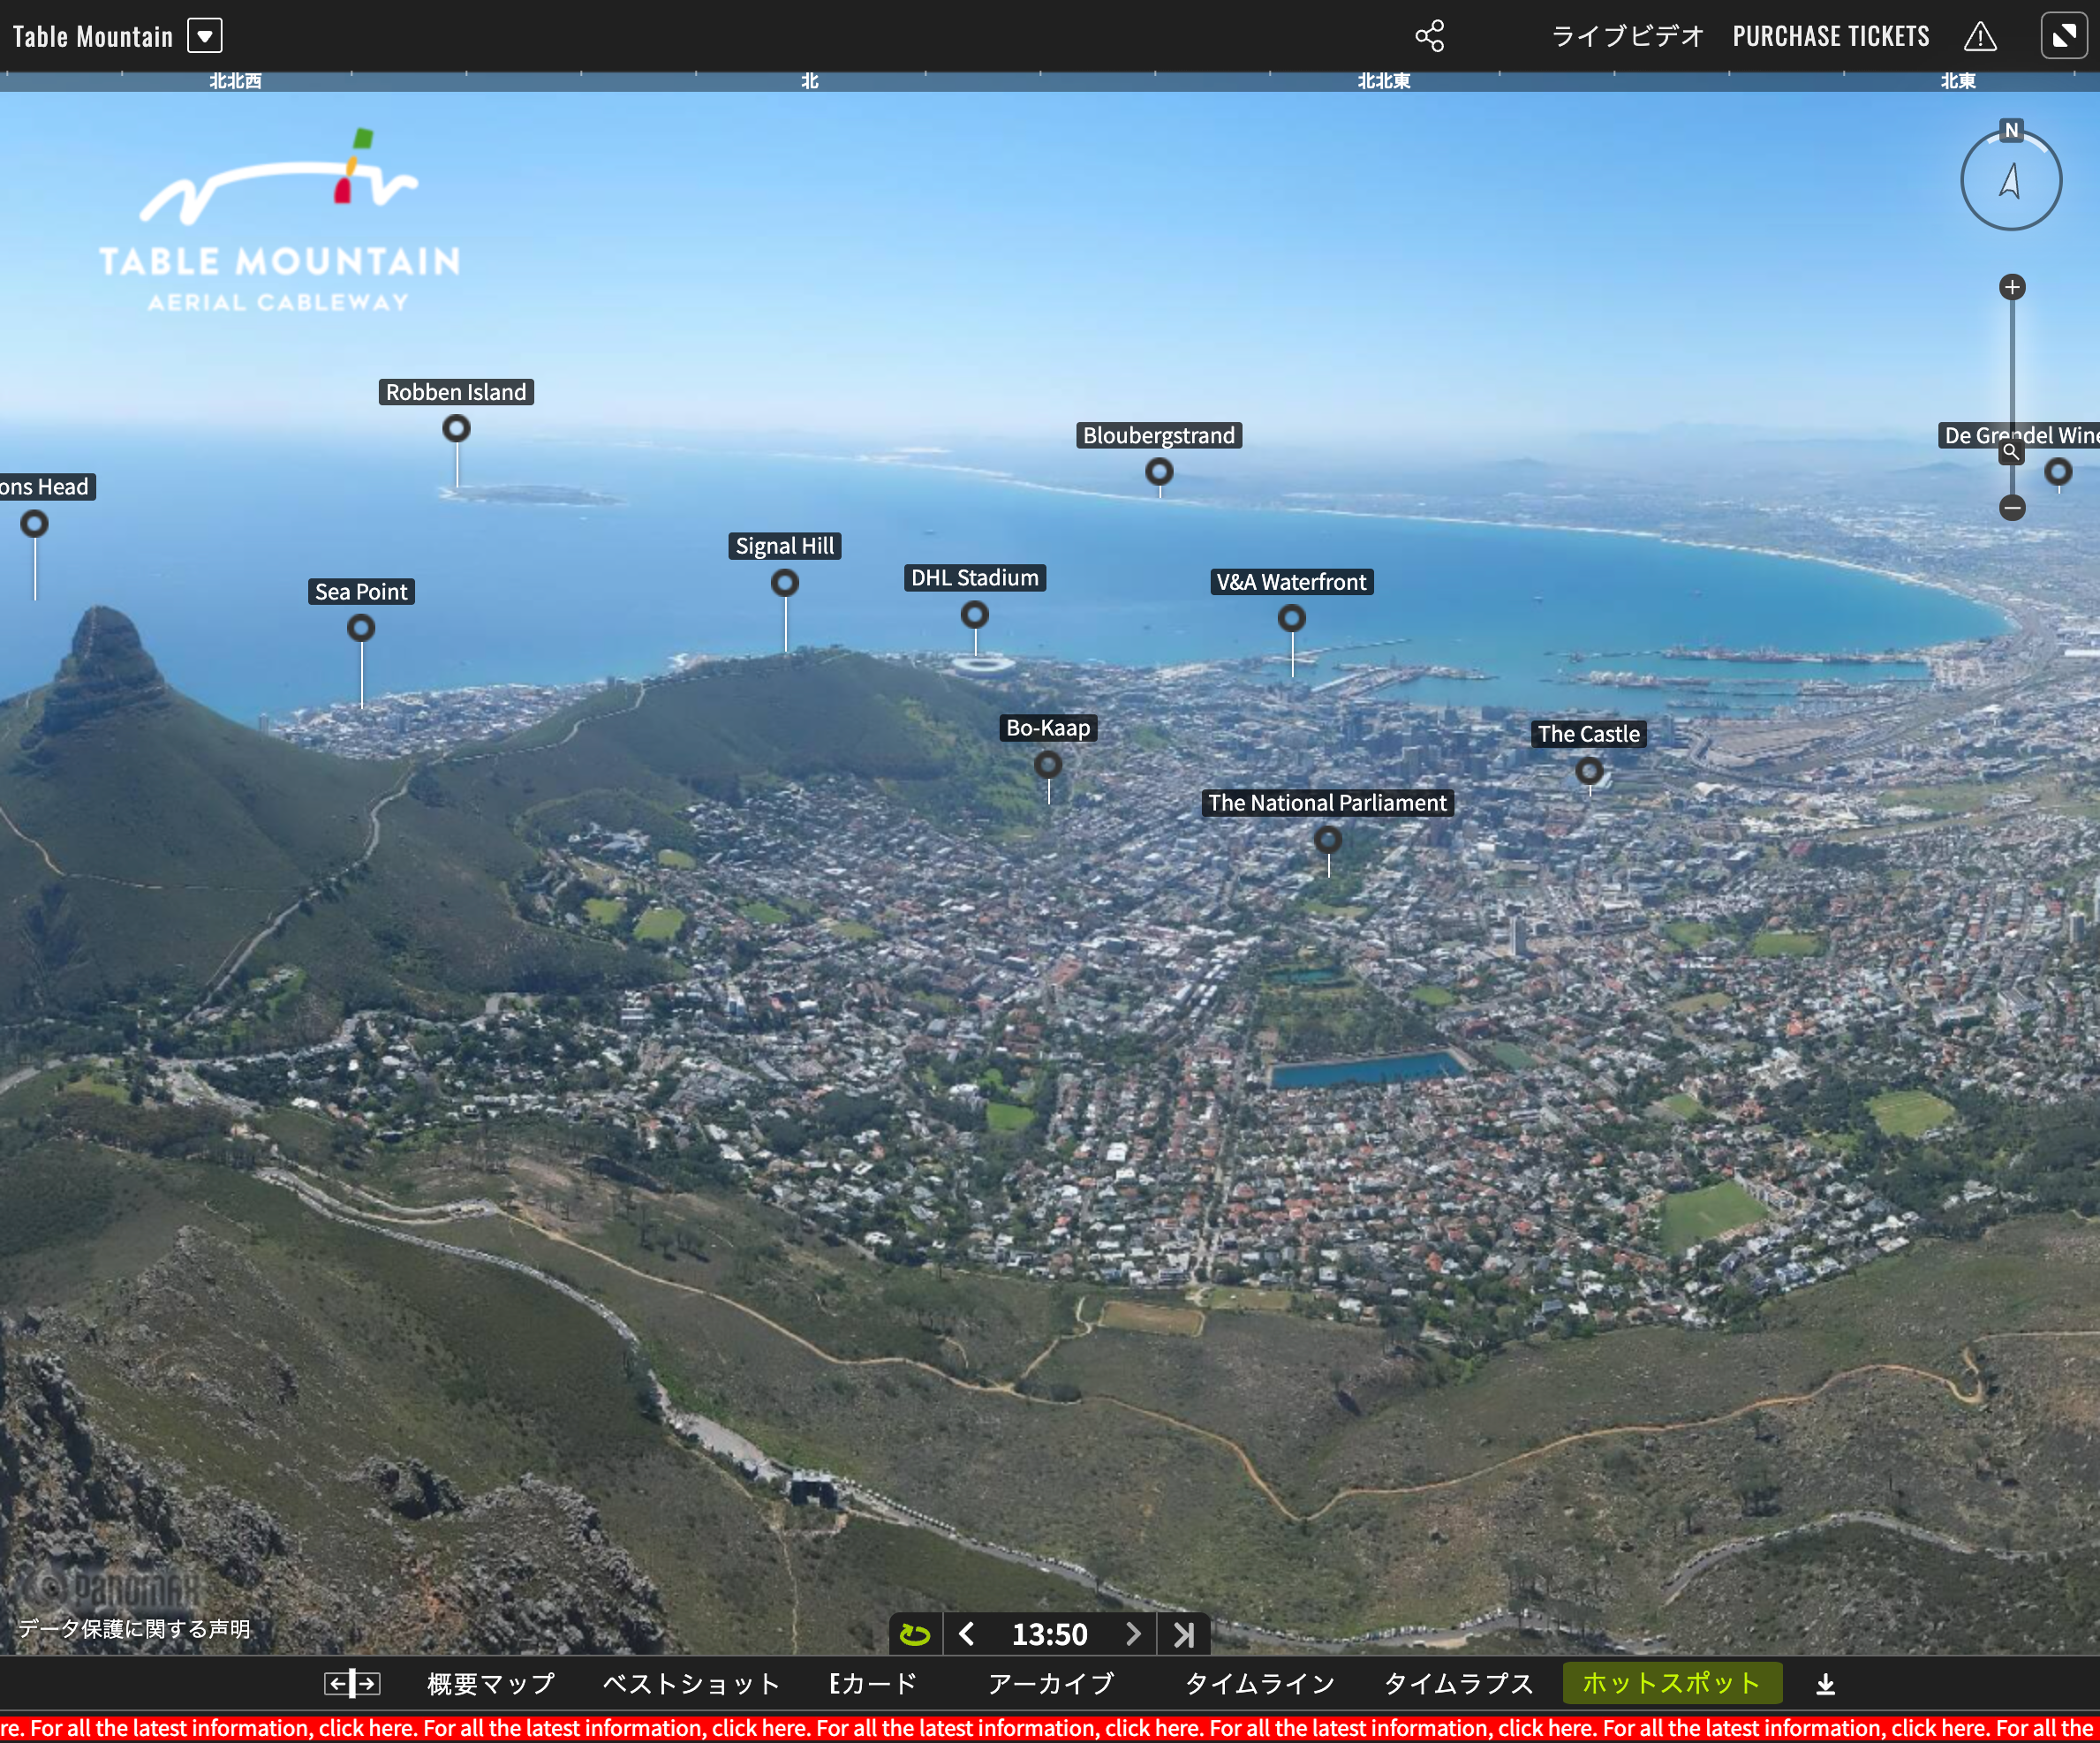Click the green refresh loop icon
This screenshot has width=2100, height=1743.
coord(914,1634)
